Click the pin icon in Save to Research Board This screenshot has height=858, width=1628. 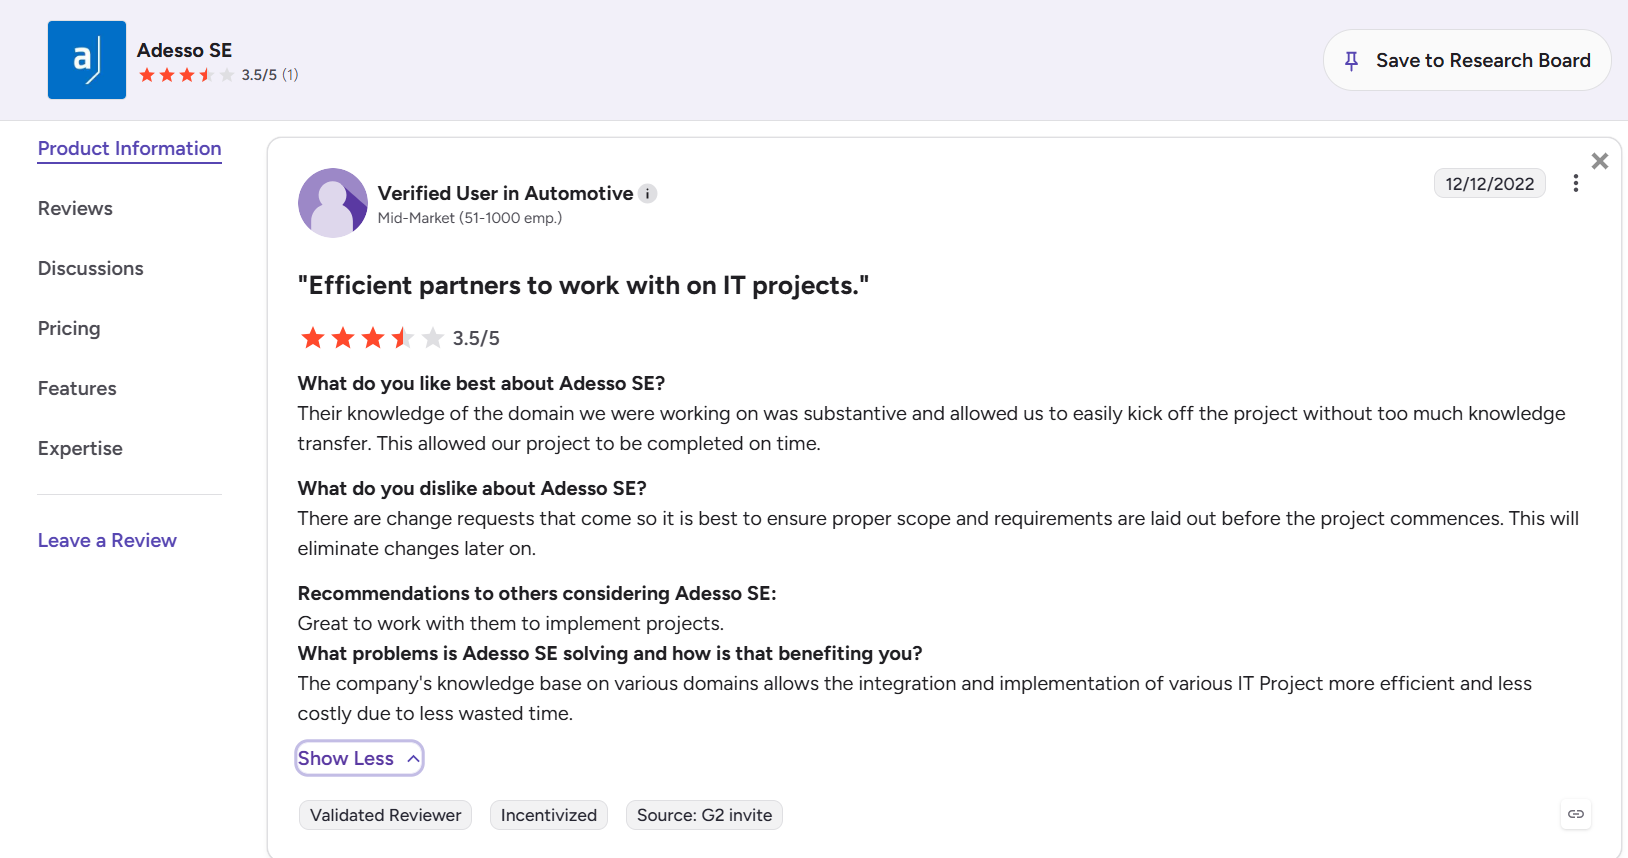point(1351,61)
